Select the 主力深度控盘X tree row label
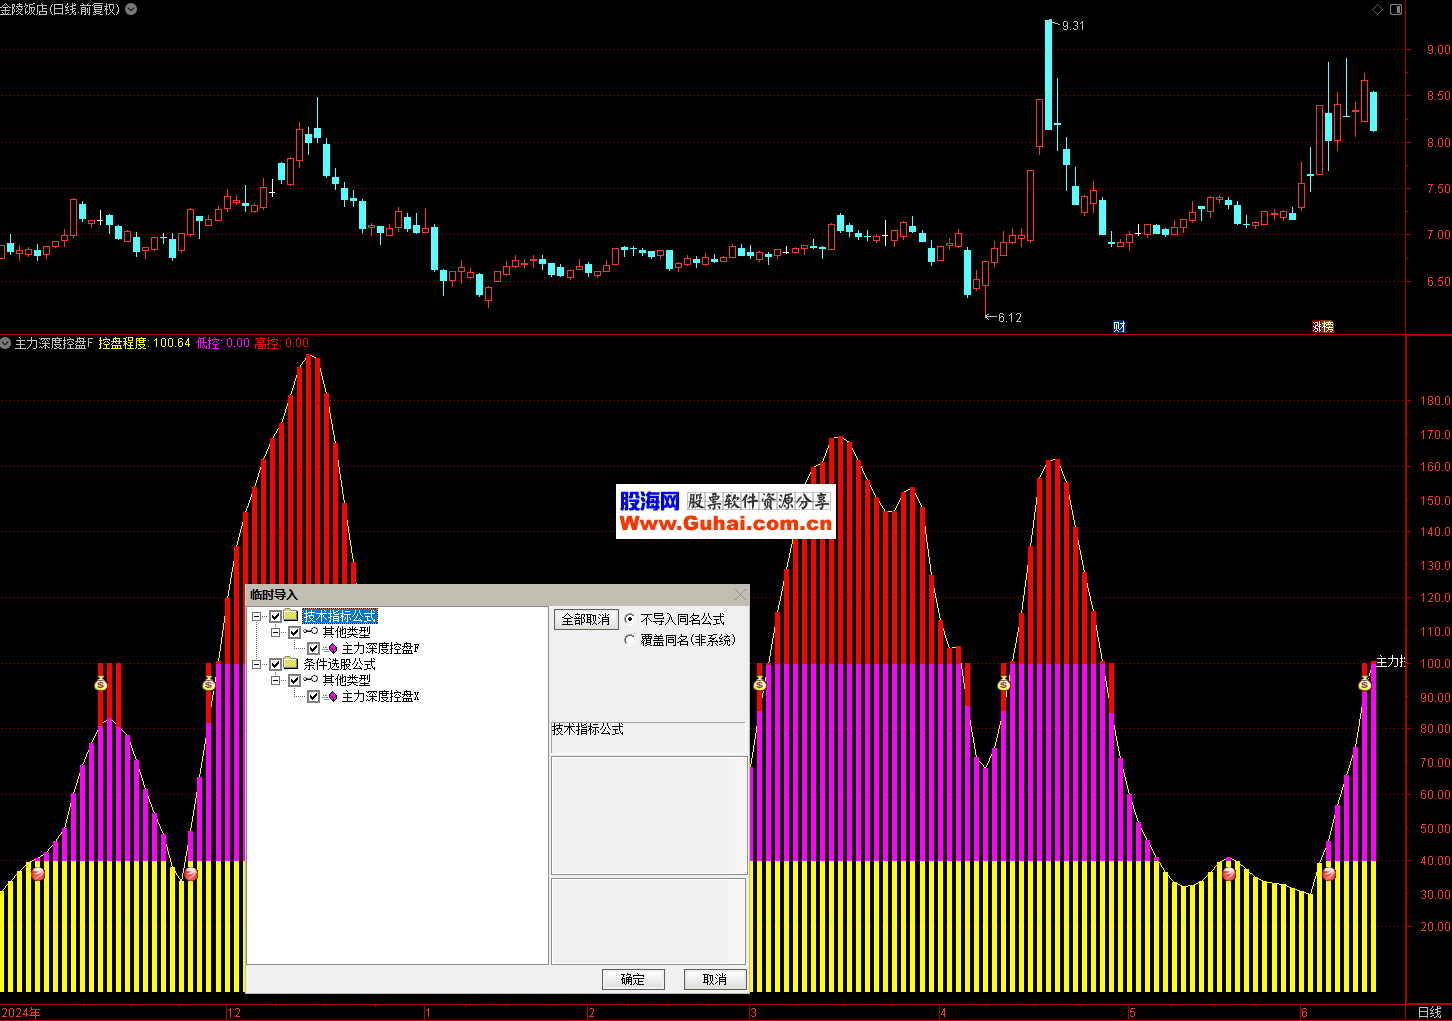 pyautogui.click(x=380, y=697)
